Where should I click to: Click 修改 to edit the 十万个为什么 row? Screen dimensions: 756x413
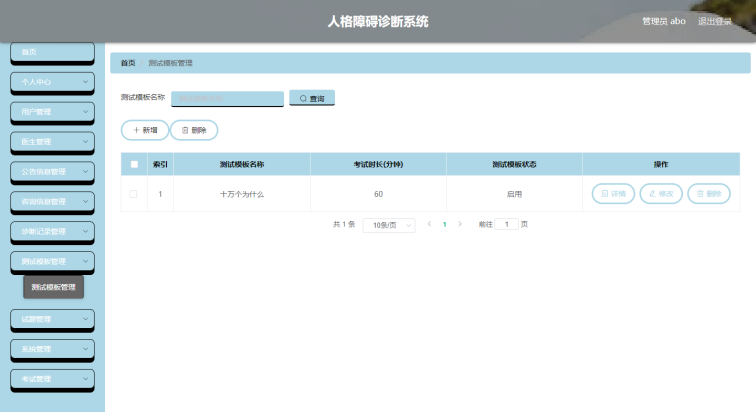661,194
